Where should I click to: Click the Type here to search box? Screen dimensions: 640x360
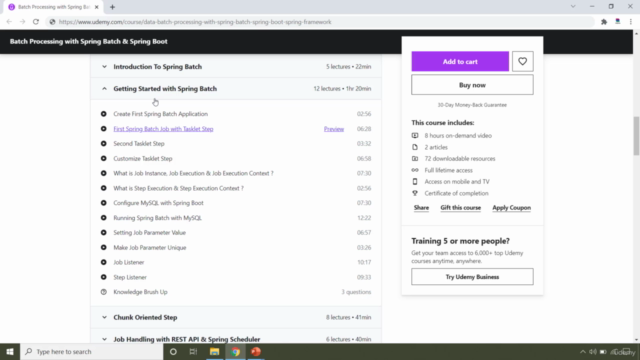(92, 351)
